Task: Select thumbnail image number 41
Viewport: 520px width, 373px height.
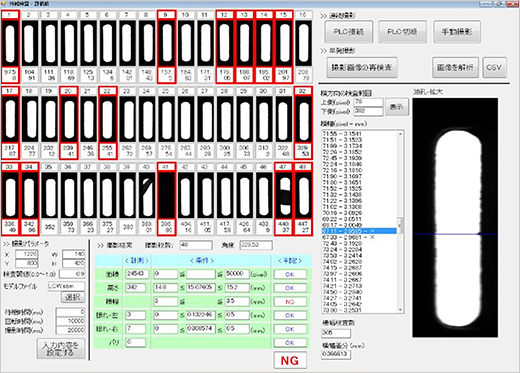Action: click(x=166, y=199)
